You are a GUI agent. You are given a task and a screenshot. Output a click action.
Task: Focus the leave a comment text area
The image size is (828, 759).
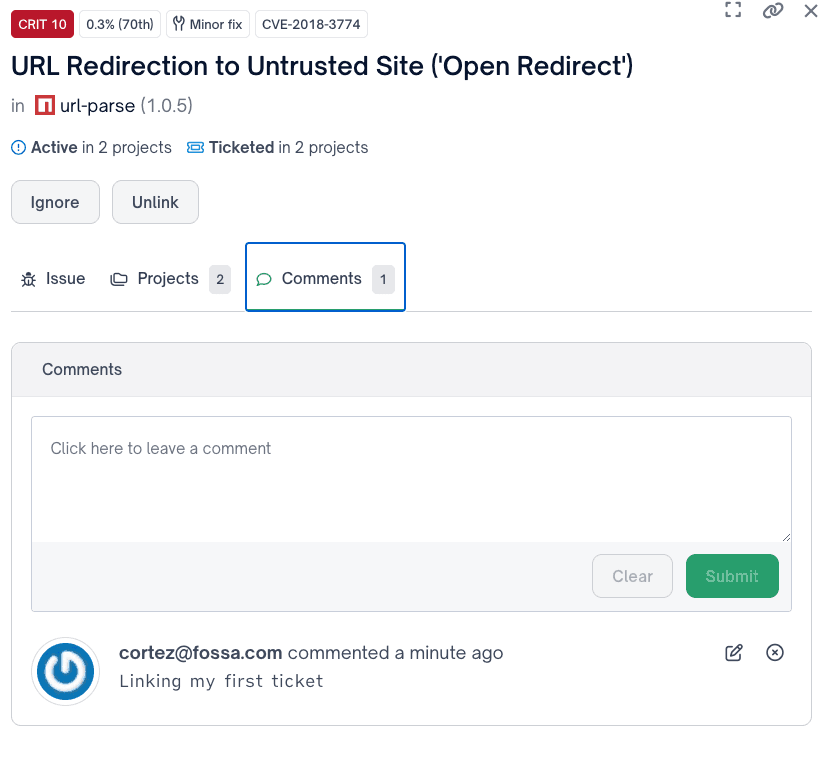[x=411, y=479]
